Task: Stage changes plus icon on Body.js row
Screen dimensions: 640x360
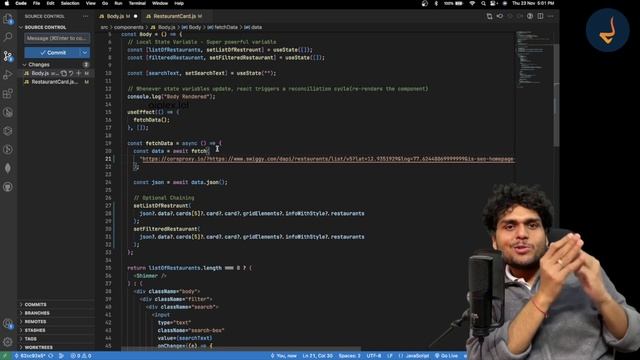Action: pyautogui.click(x=78, y=73)
